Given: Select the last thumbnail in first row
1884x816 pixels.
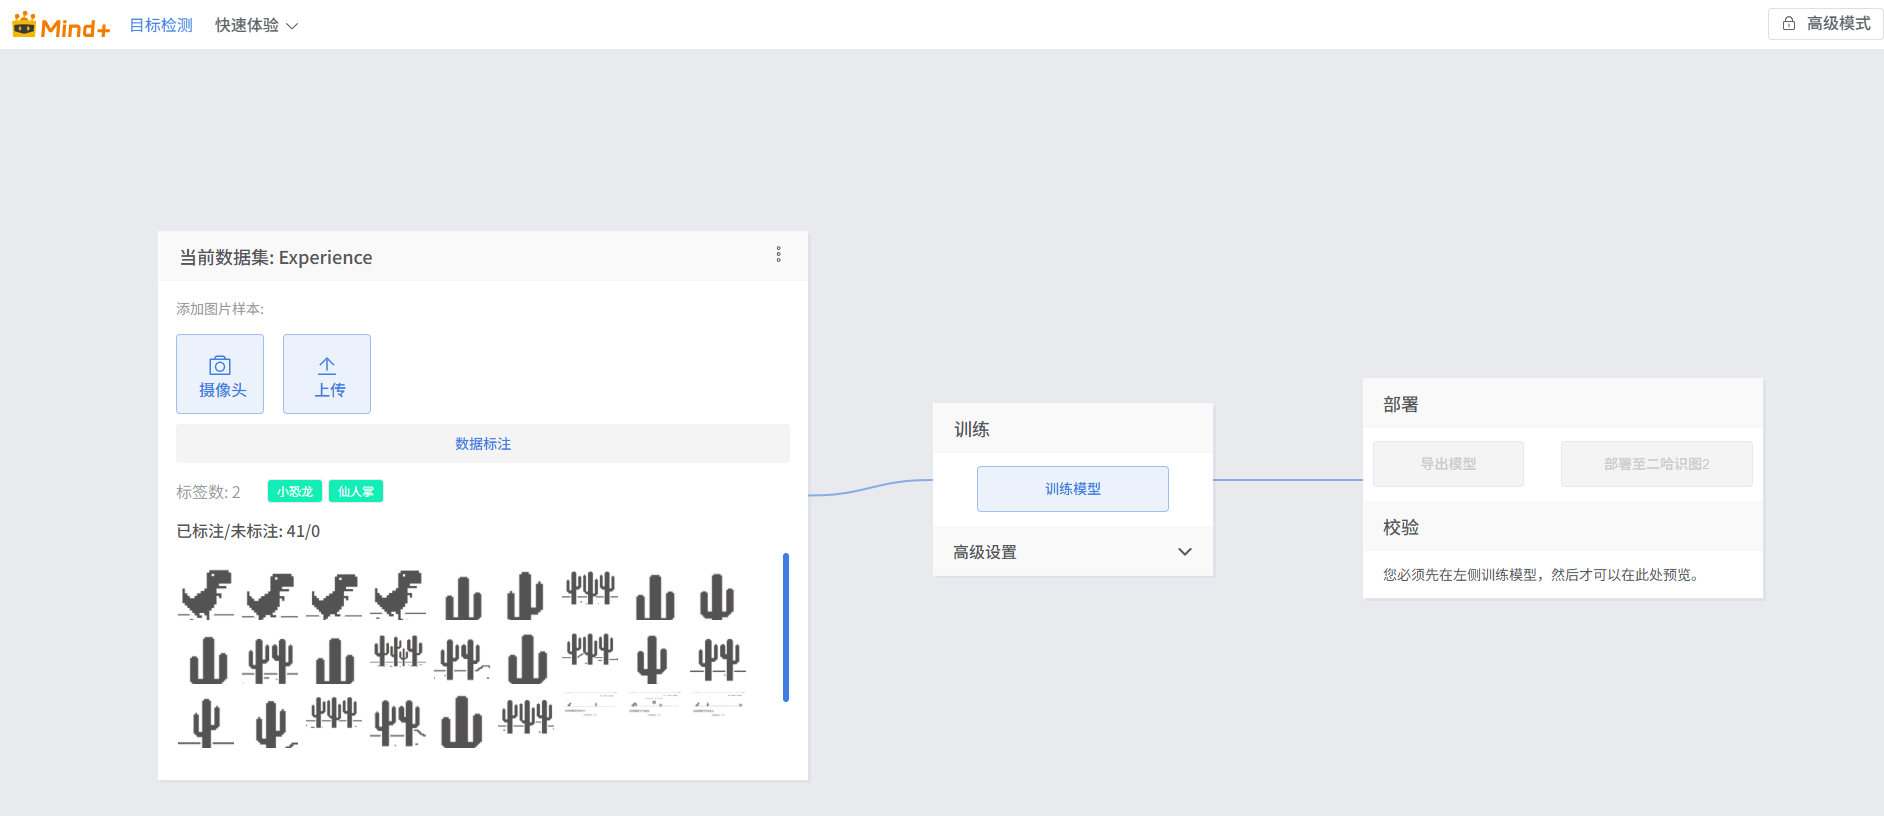Looking at the screenshot, I should [x=717, y=596].
